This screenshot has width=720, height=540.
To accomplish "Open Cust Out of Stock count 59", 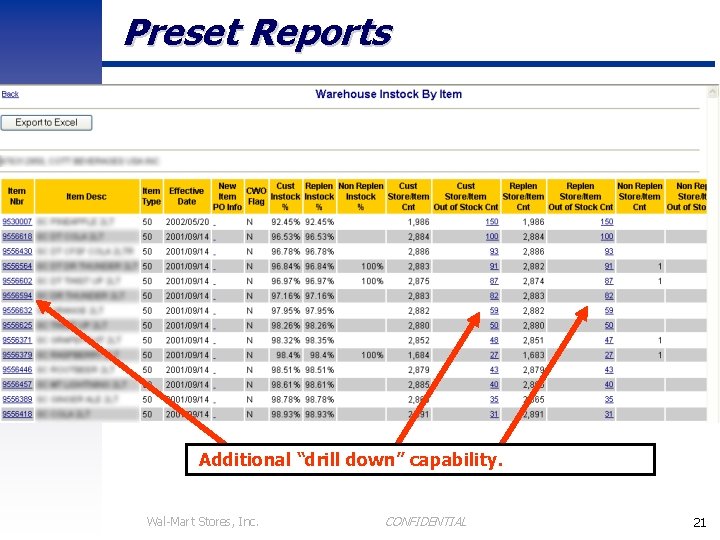I will [x=494, y=311].
